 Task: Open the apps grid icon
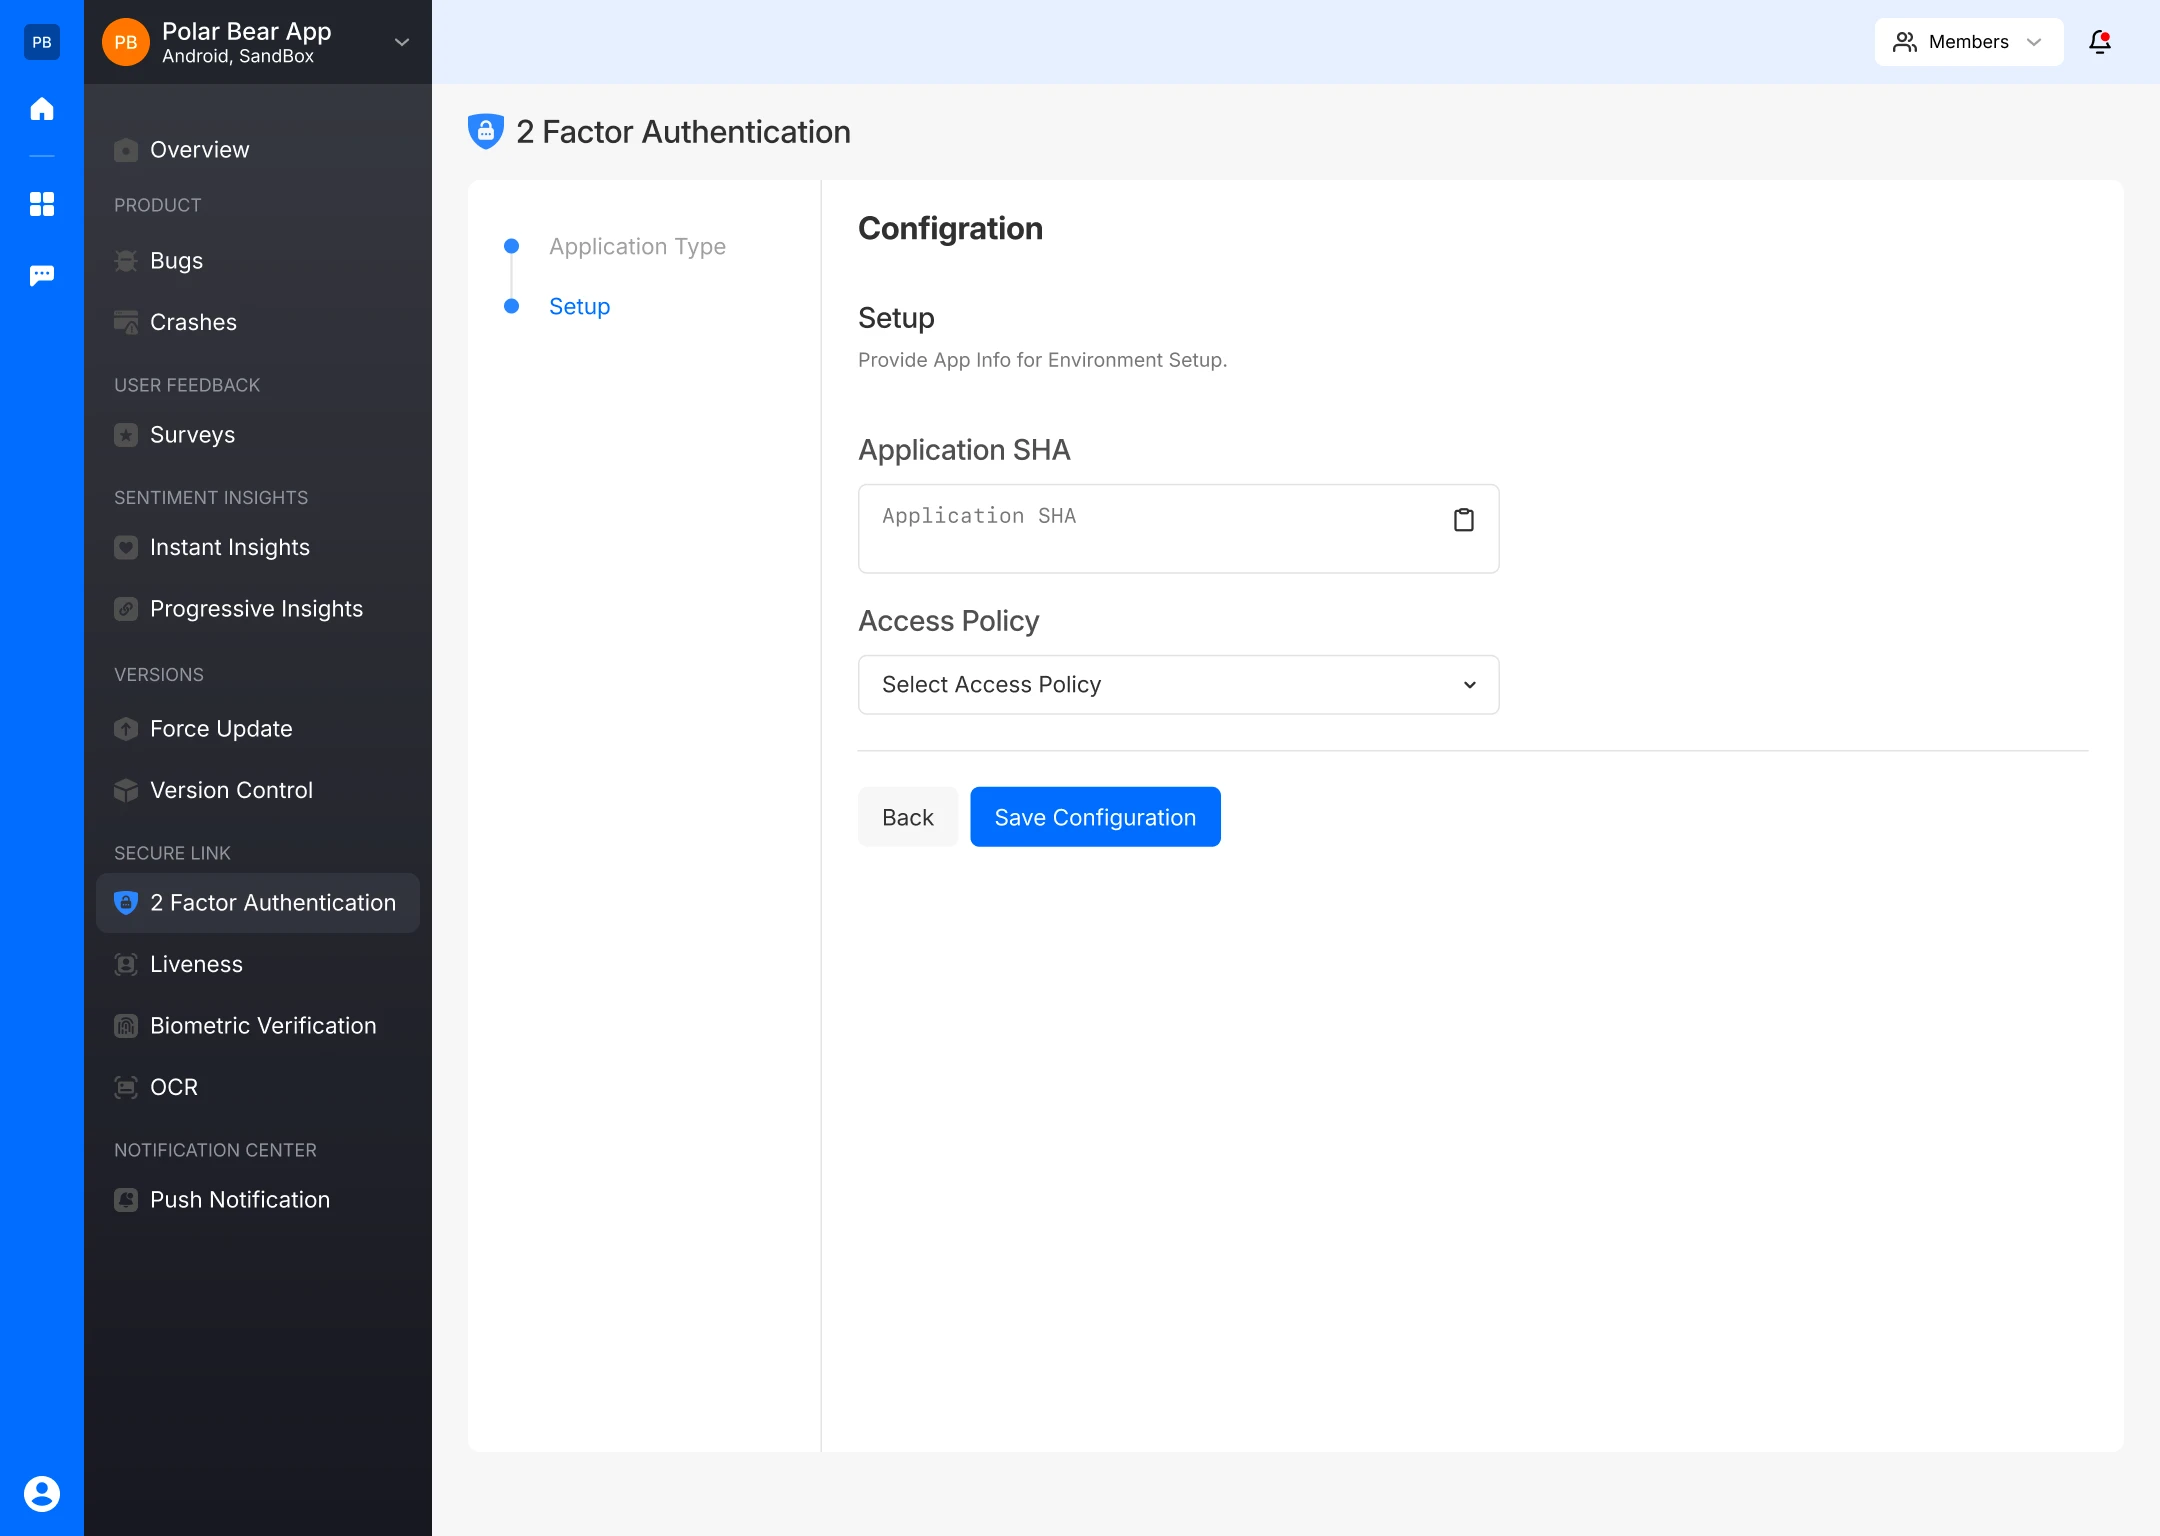click(42, 204)
